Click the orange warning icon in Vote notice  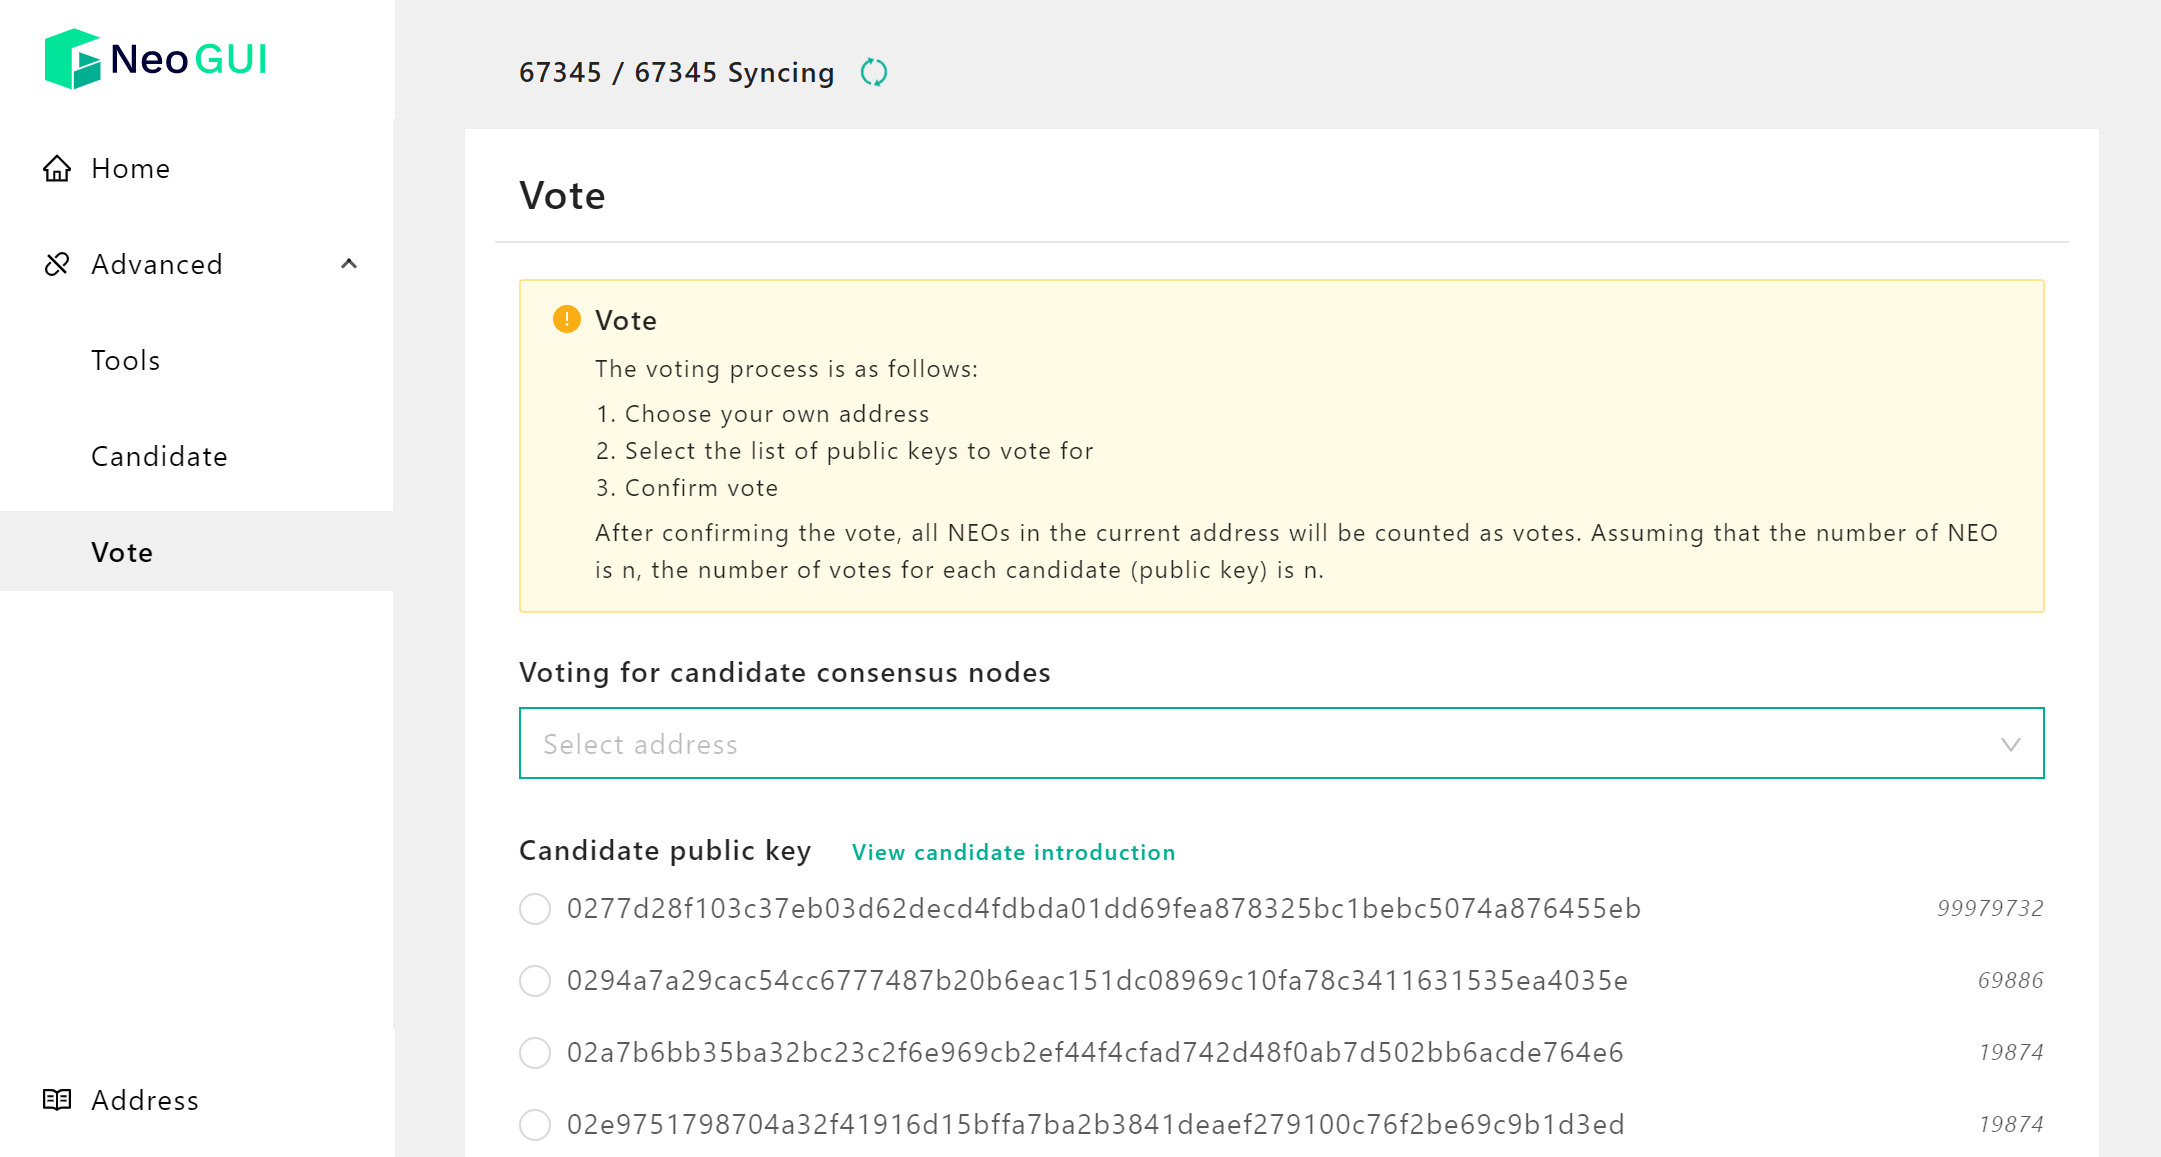point(567,319)
